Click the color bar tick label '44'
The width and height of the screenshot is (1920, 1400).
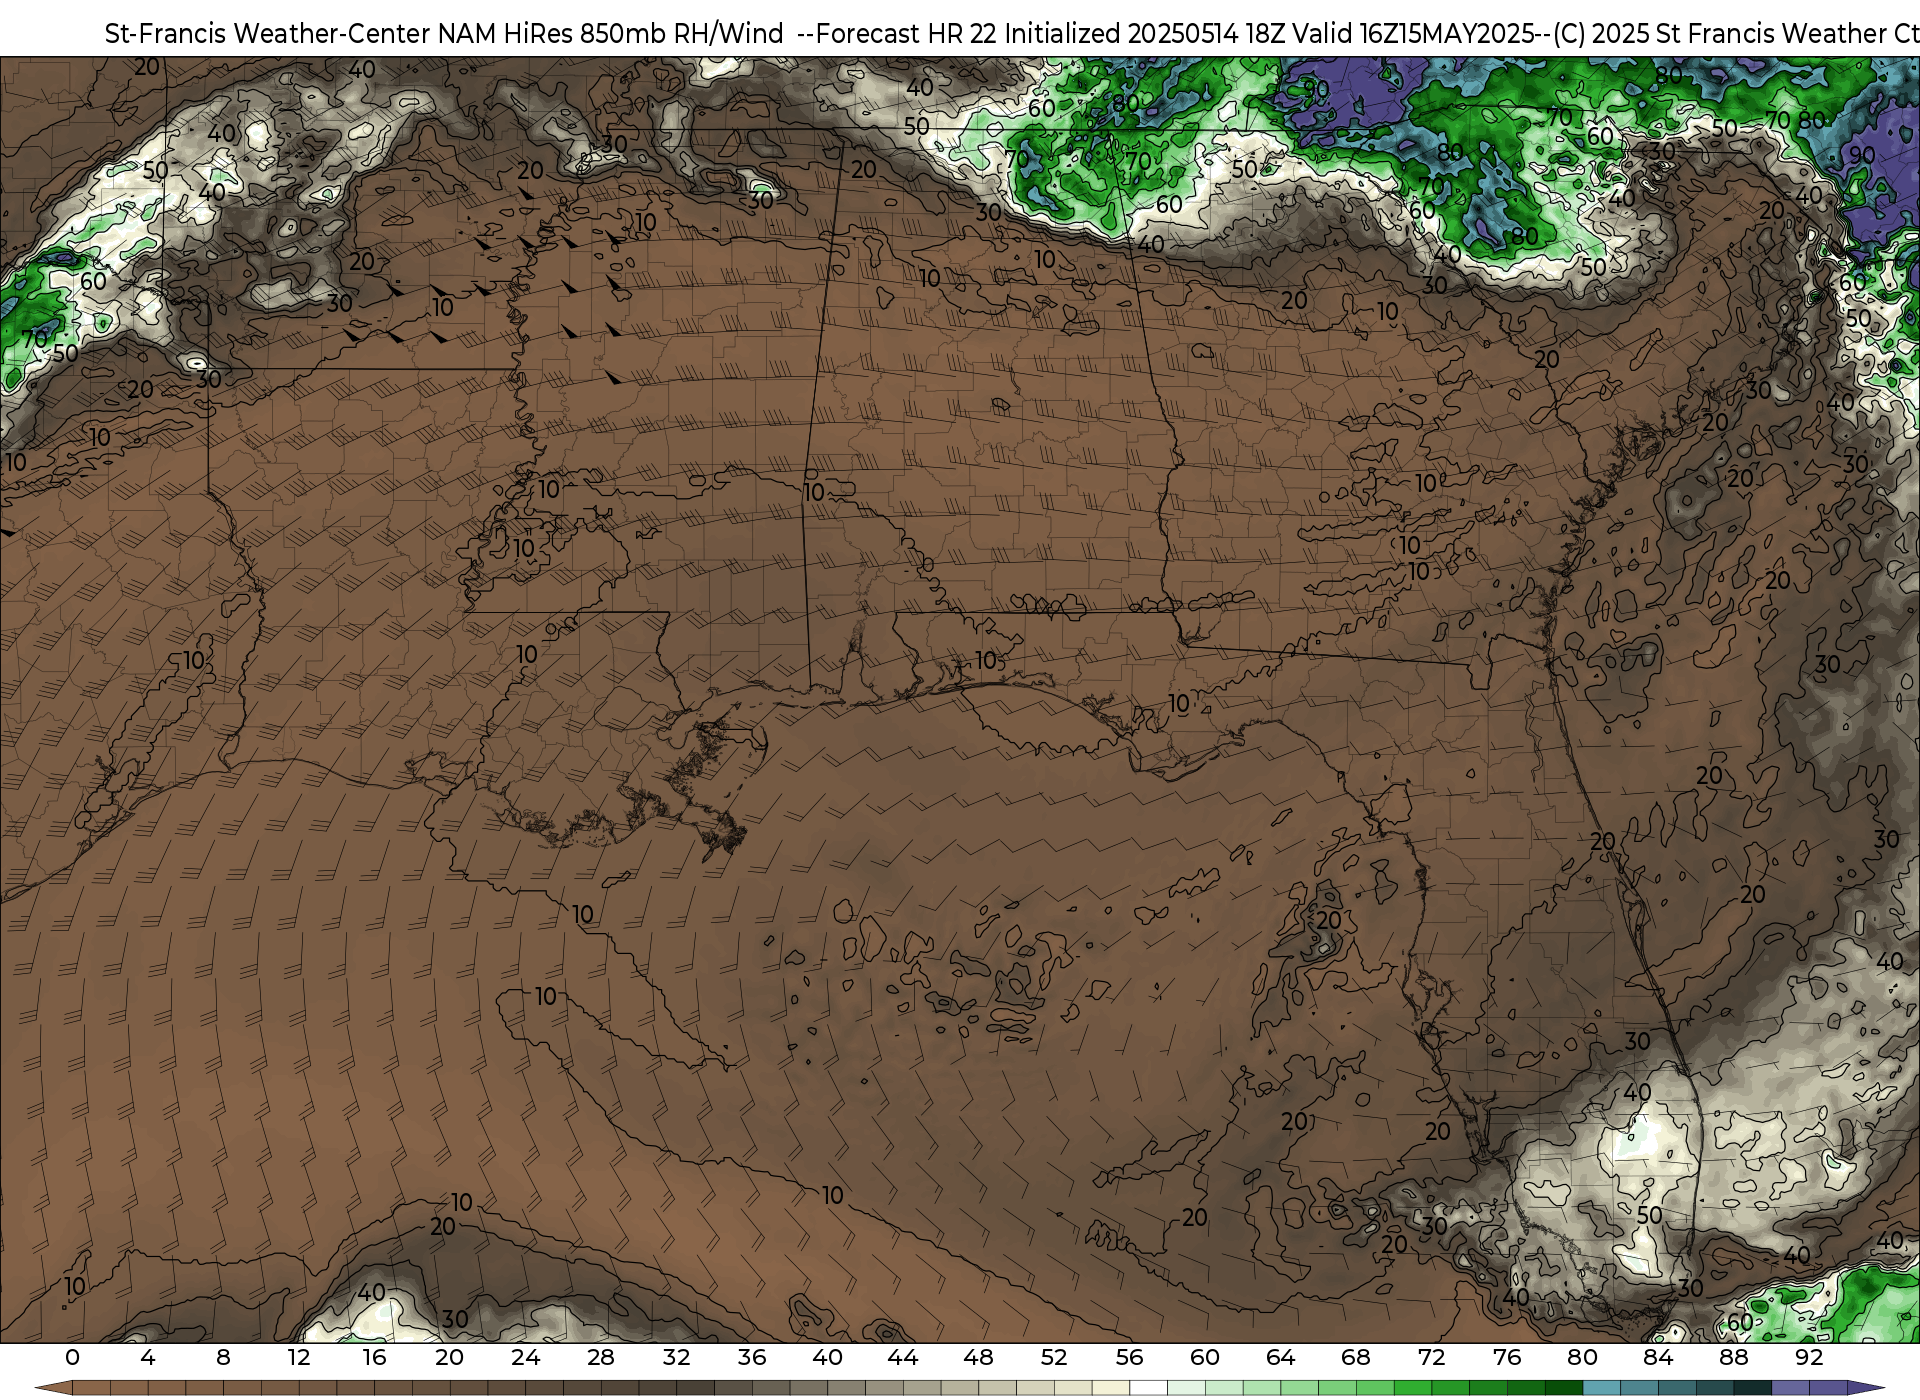point(903,1358)
